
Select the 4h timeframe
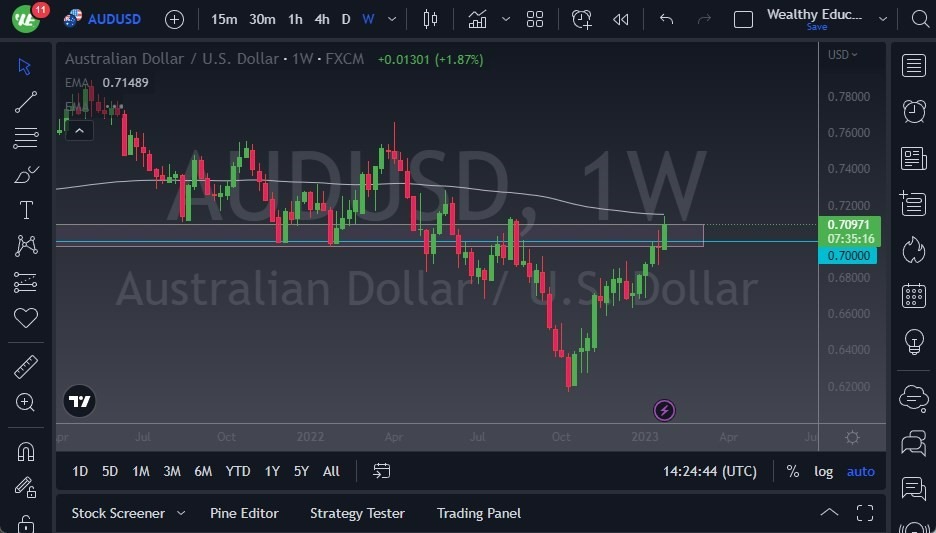[322, 20]
